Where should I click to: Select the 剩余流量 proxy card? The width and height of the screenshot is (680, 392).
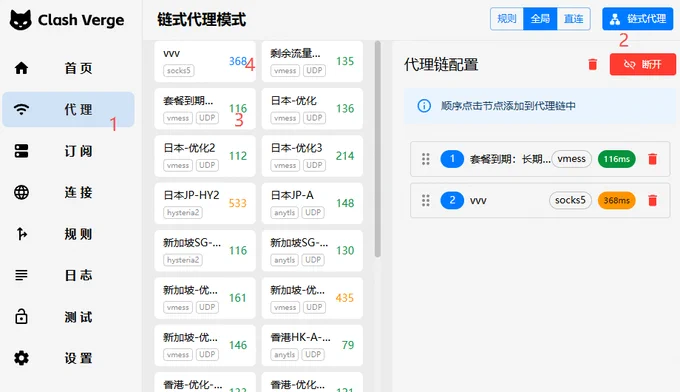pos(312,62)
